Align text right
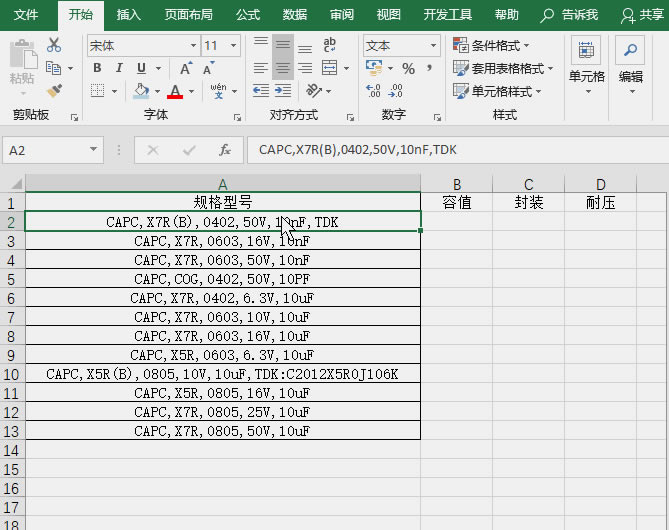 (305, 68)
